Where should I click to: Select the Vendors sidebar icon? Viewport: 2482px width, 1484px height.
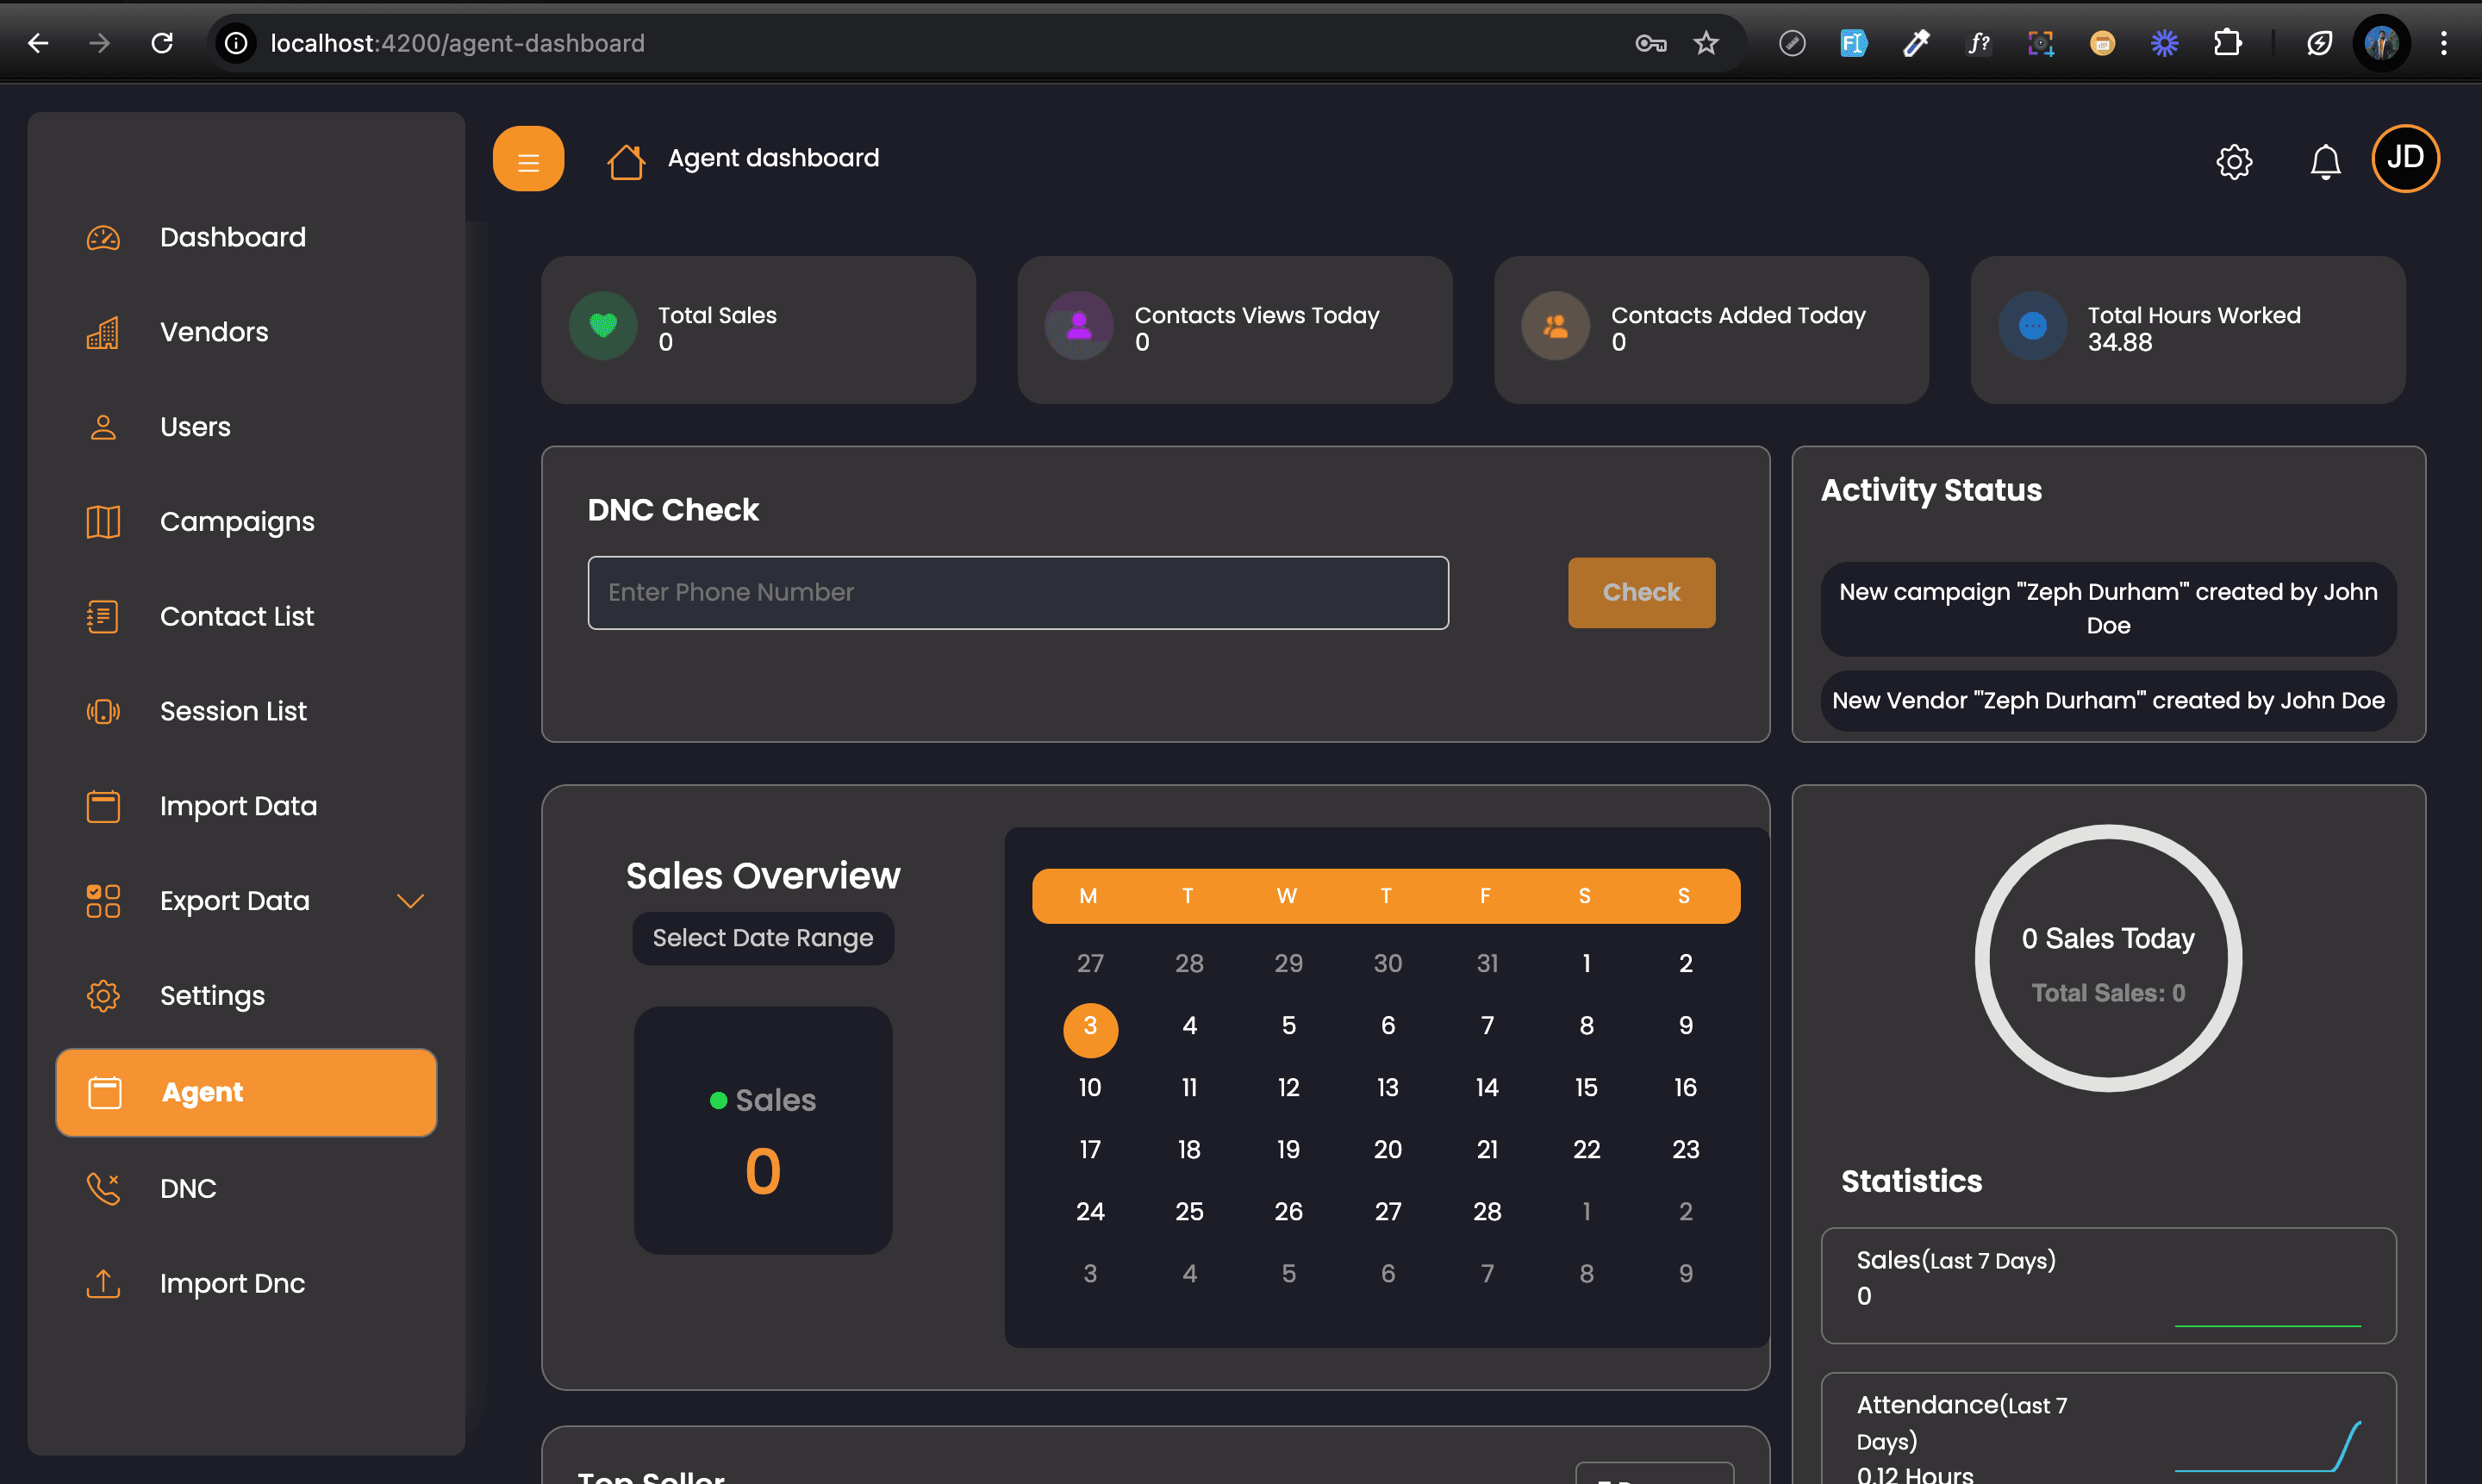pyautogui.click(x=103, y=332)
